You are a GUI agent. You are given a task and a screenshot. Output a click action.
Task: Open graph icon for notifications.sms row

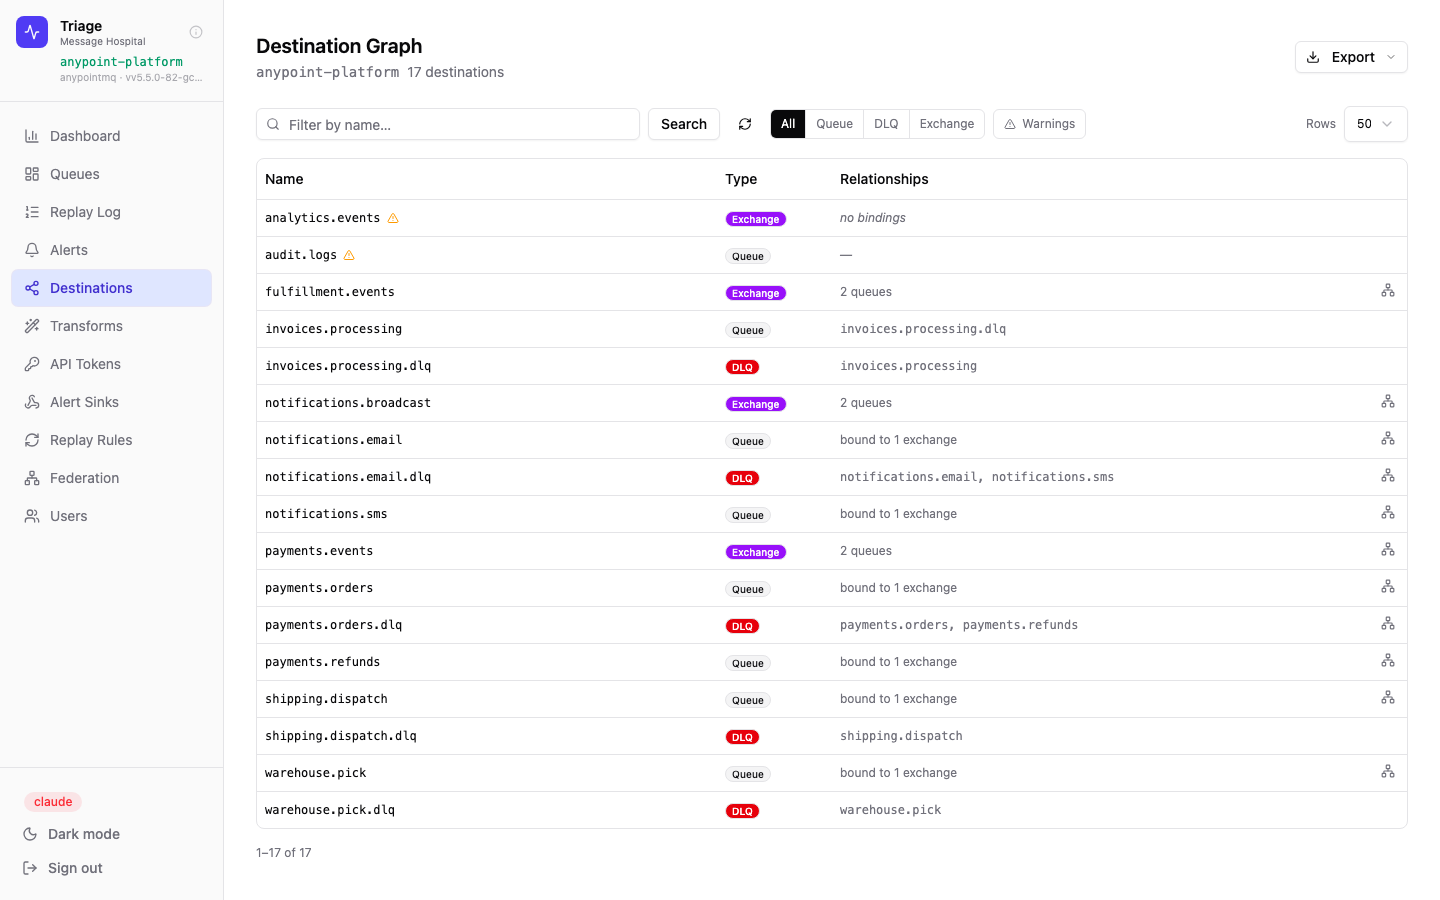pyautogui.click(x=1388, y=513)
